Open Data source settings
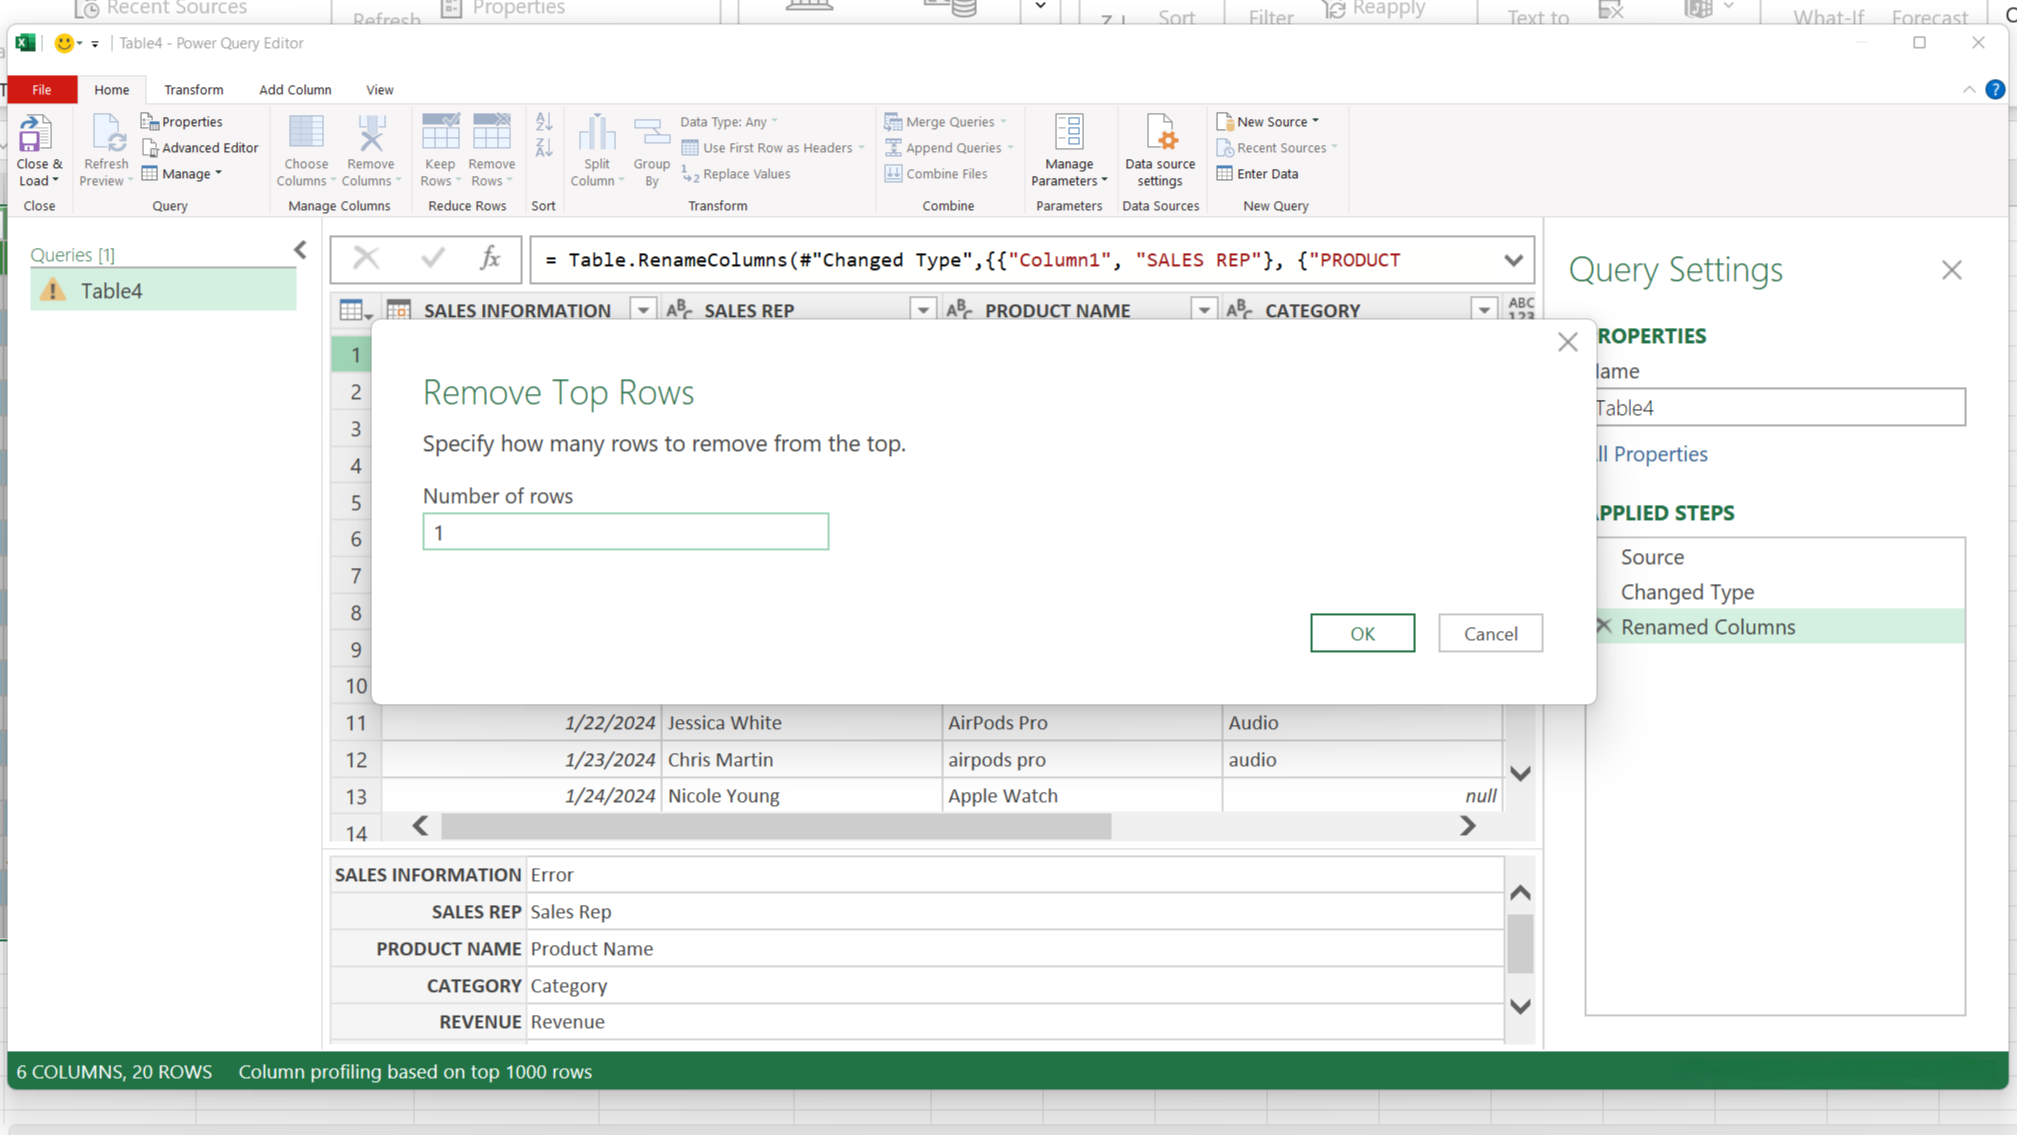The height and width of the screenshot is (1135, 2017). point(1160,151)
